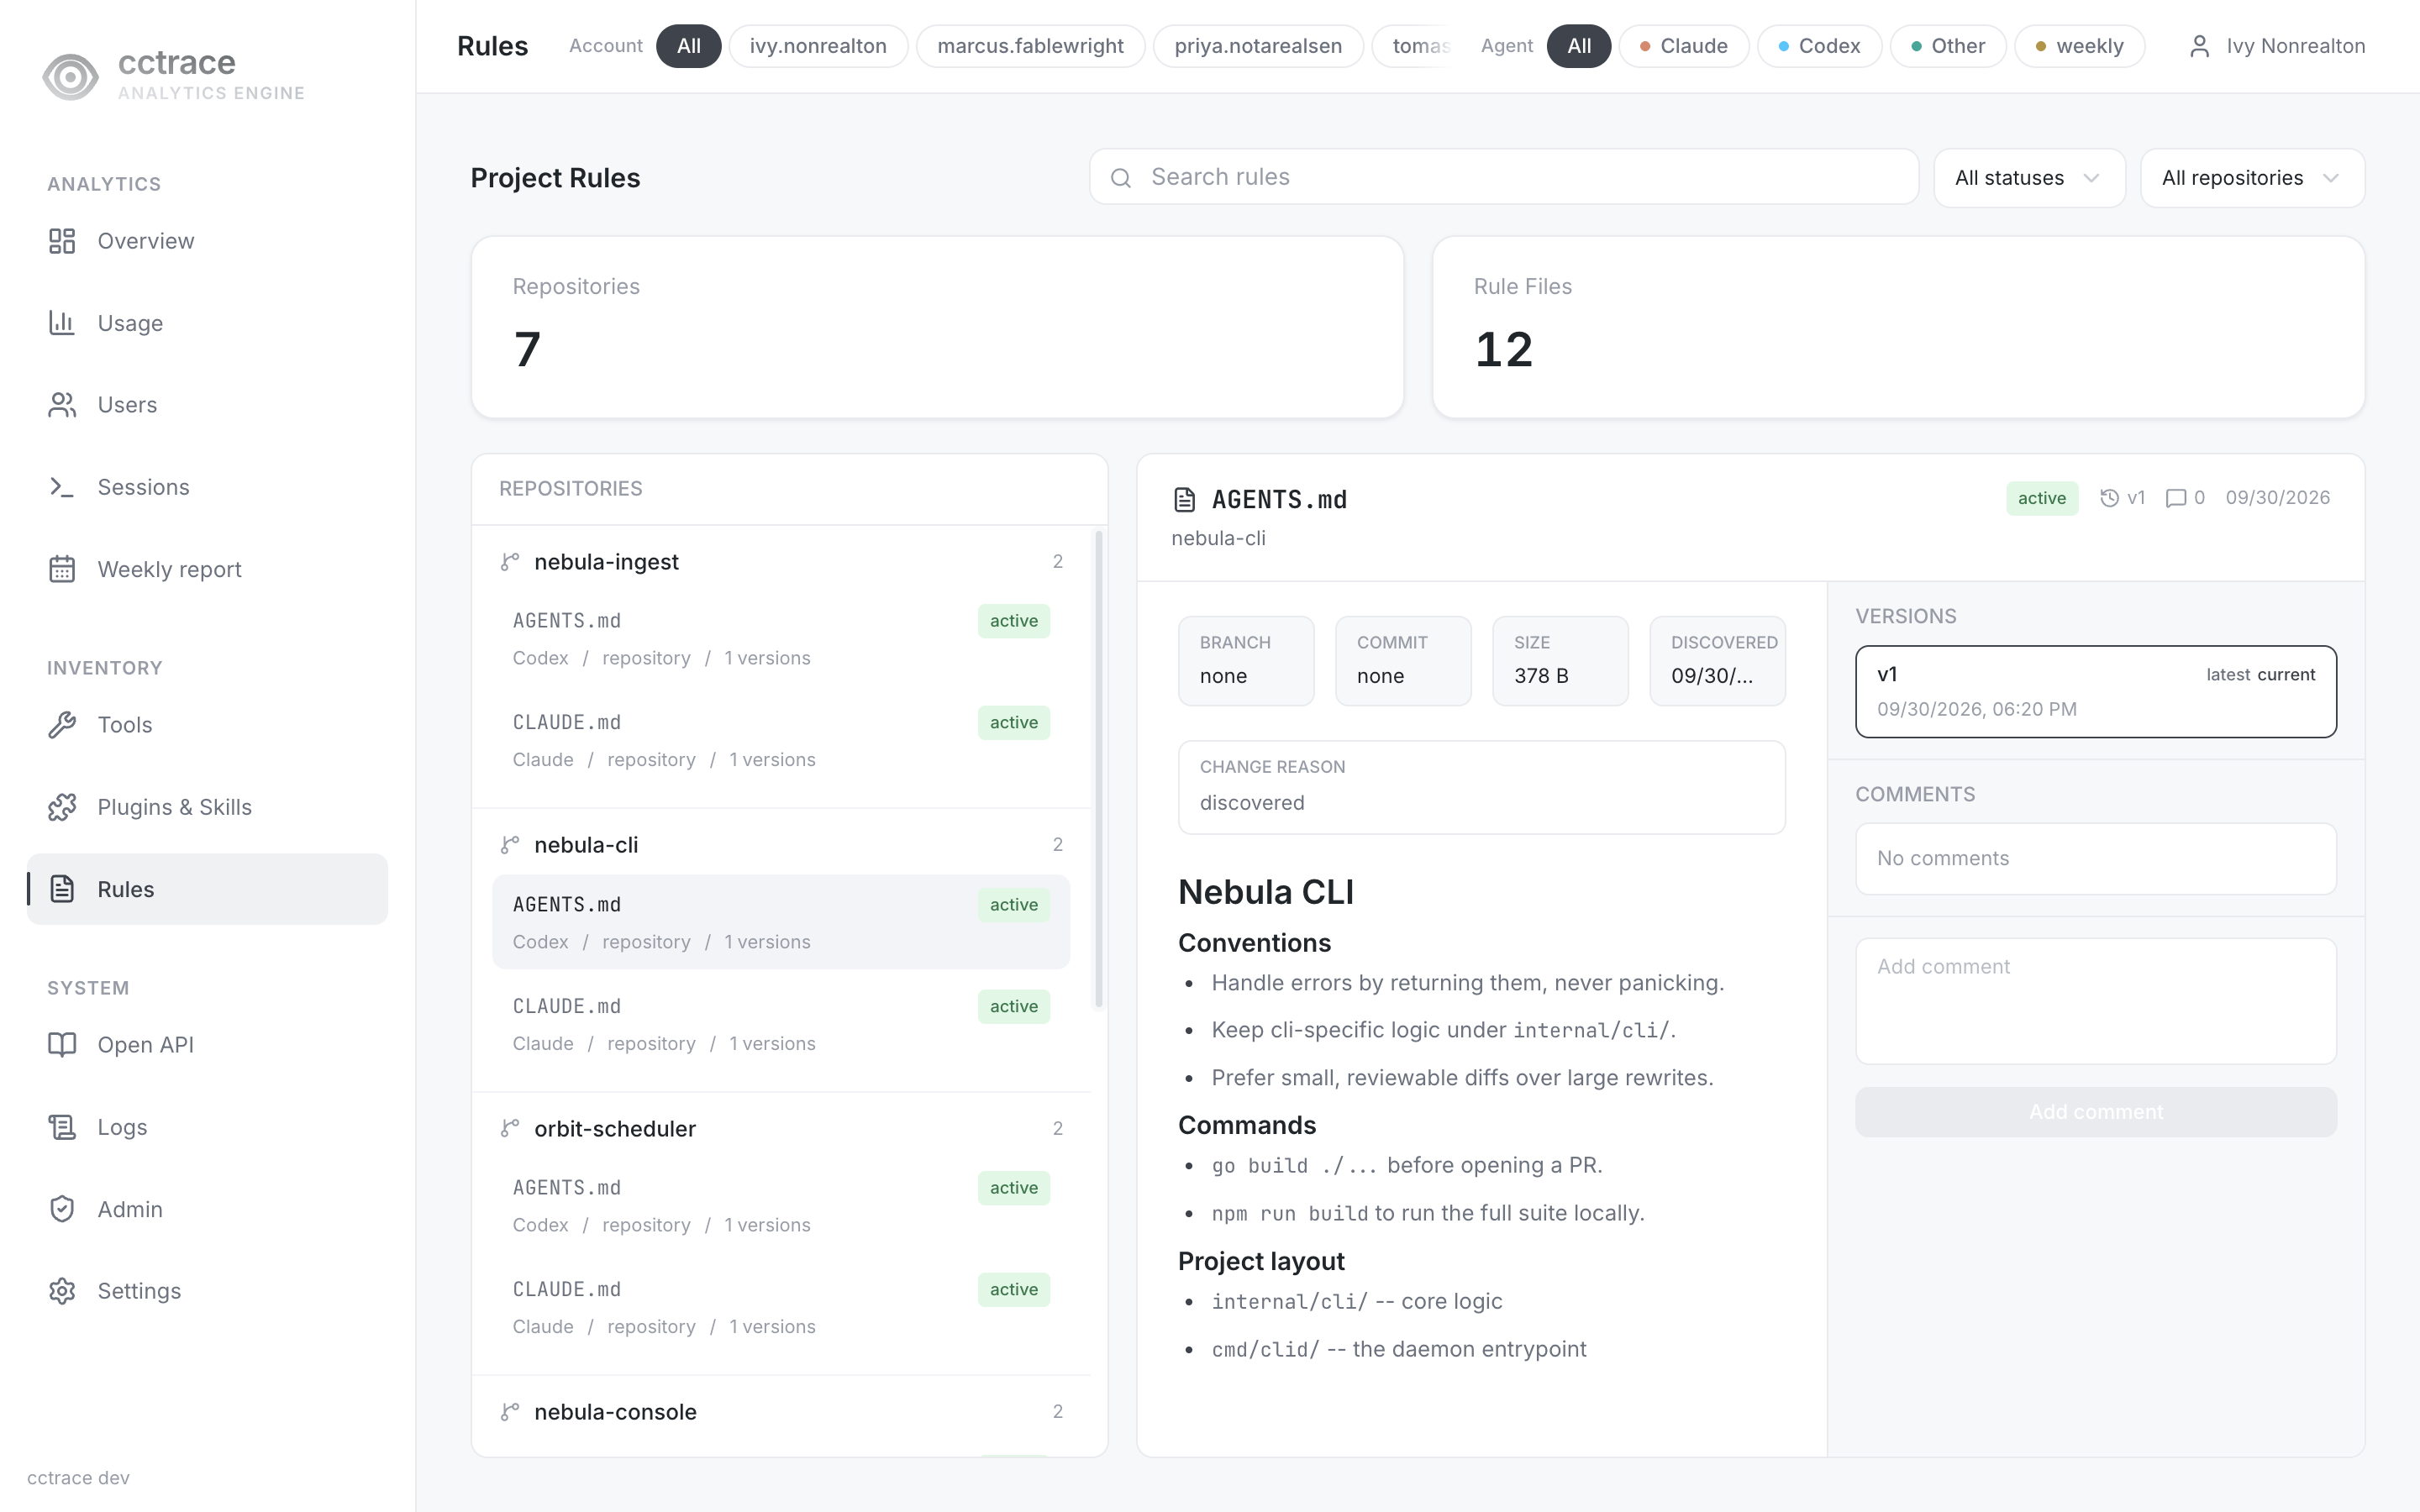
Task: Click the Plugins & Skills puzzle icon
Action: click(x=62, y=807)
